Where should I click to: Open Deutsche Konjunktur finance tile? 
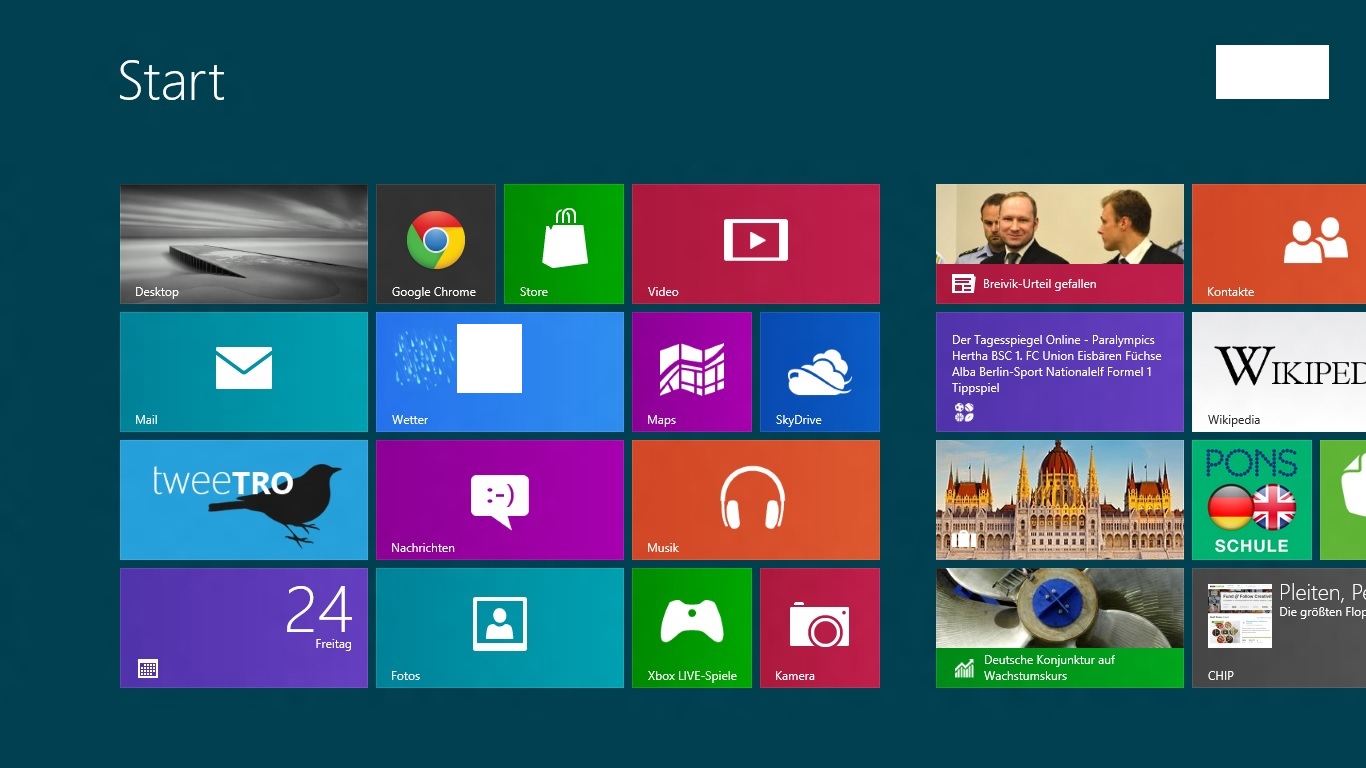click(1060, 628)
